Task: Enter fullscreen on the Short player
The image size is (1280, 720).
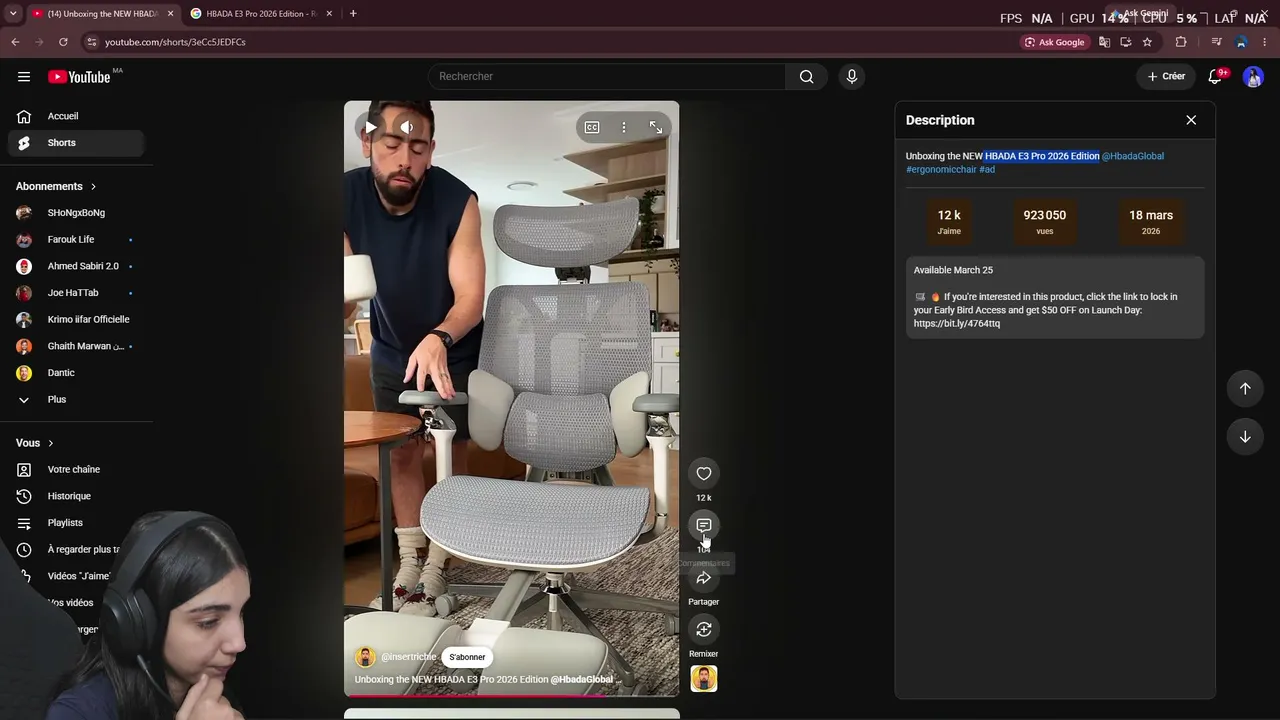Action: pyautogui.click(x=656, y=127)
